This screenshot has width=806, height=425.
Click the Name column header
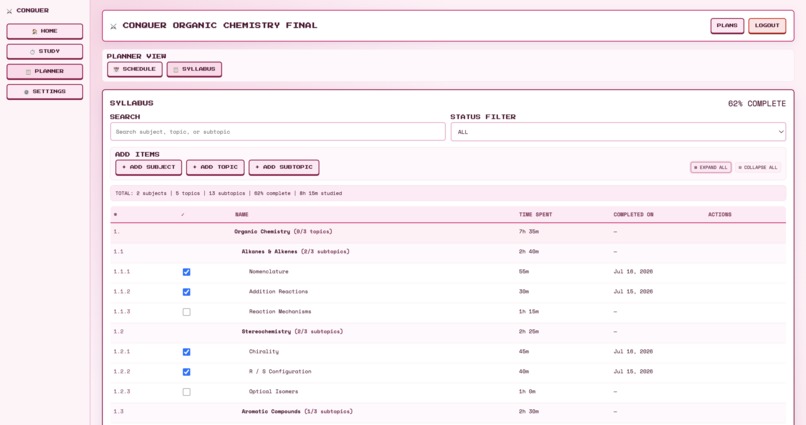(242, 214)
